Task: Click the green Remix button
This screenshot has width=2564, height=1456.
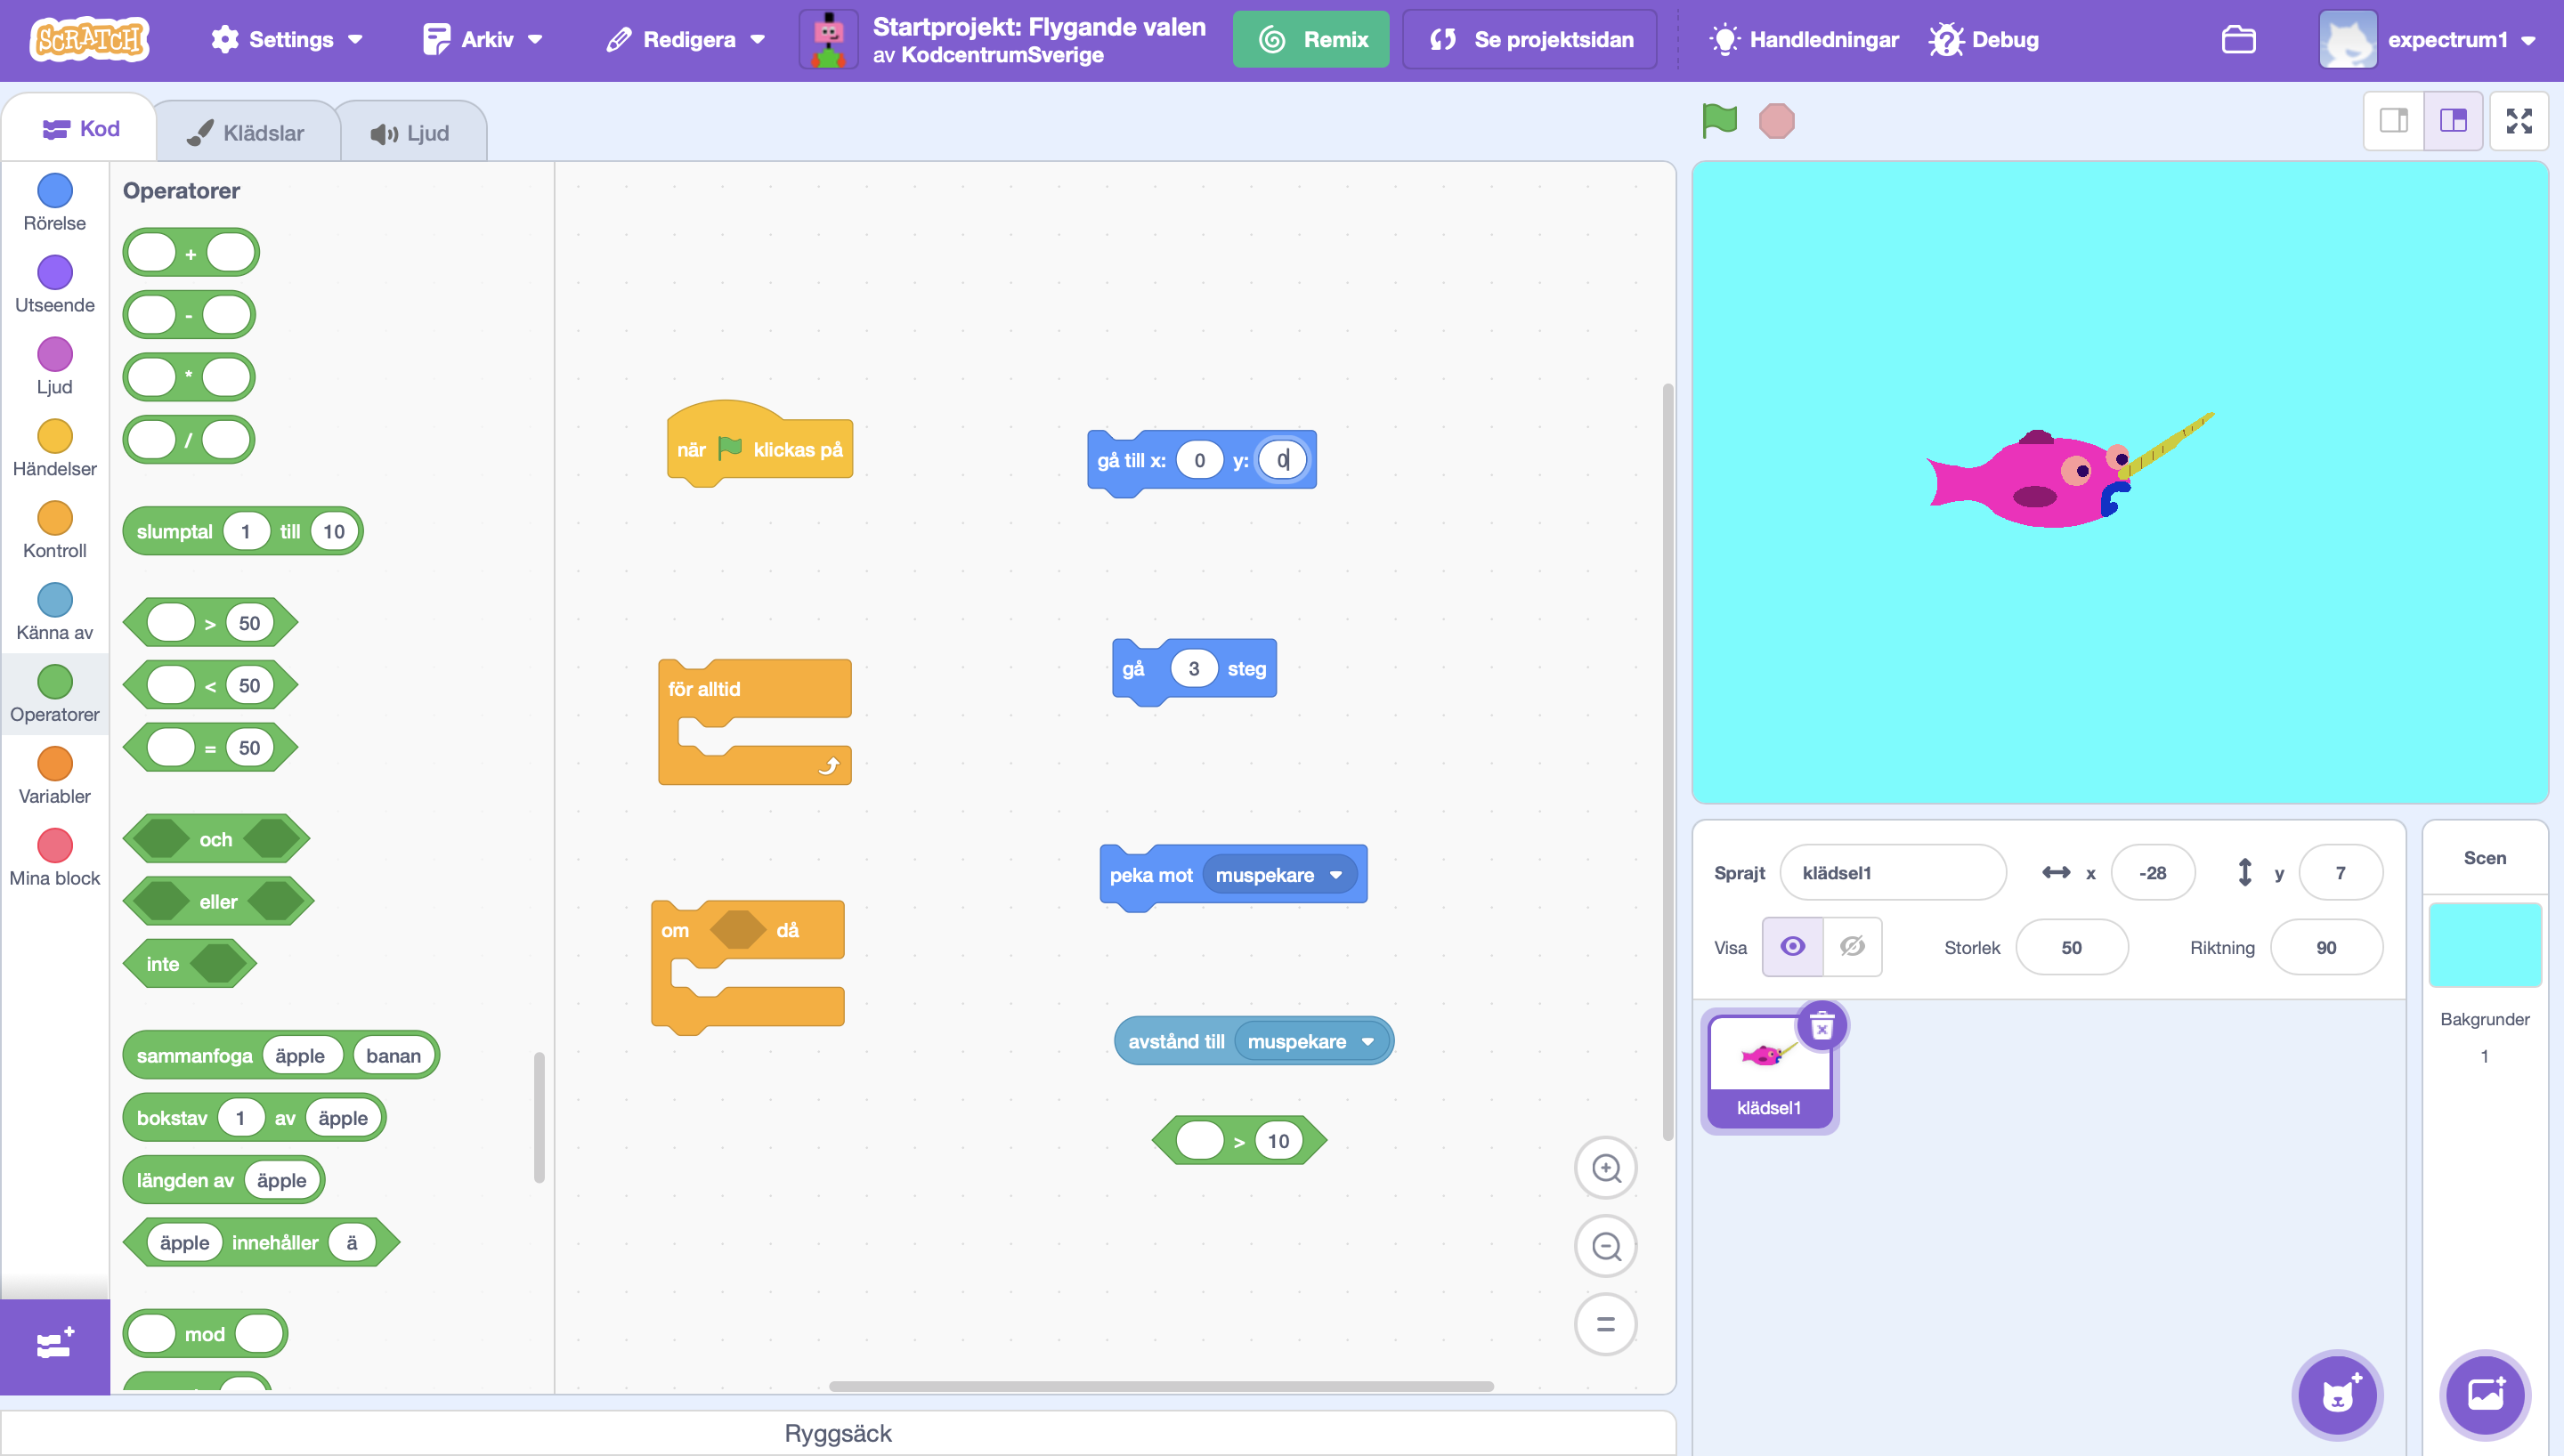Action: coord(1310,40)
